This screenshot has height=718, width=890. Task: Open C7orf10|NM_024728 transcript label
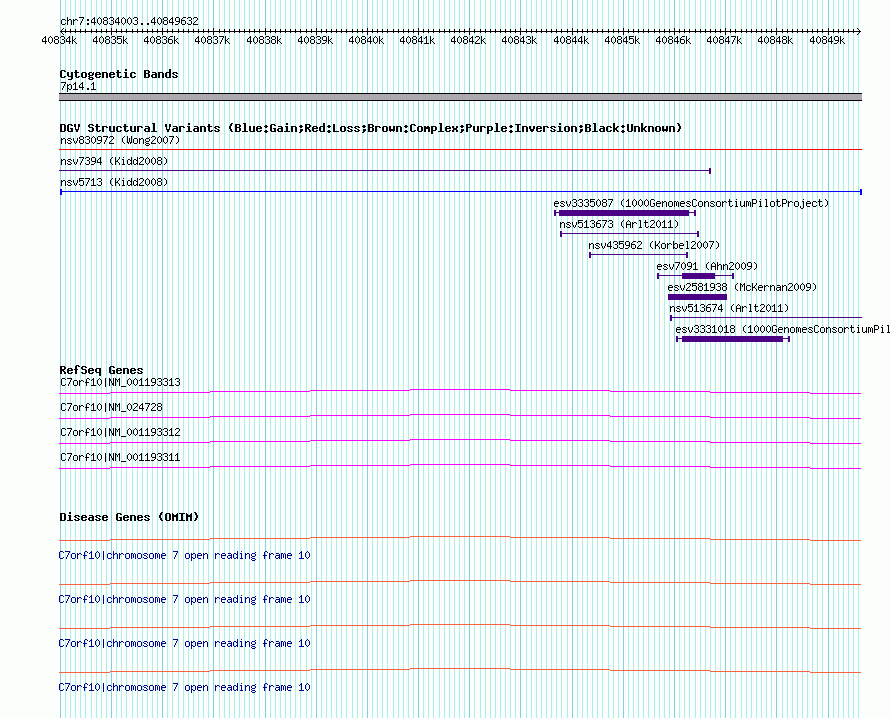(x=111, y=408)
